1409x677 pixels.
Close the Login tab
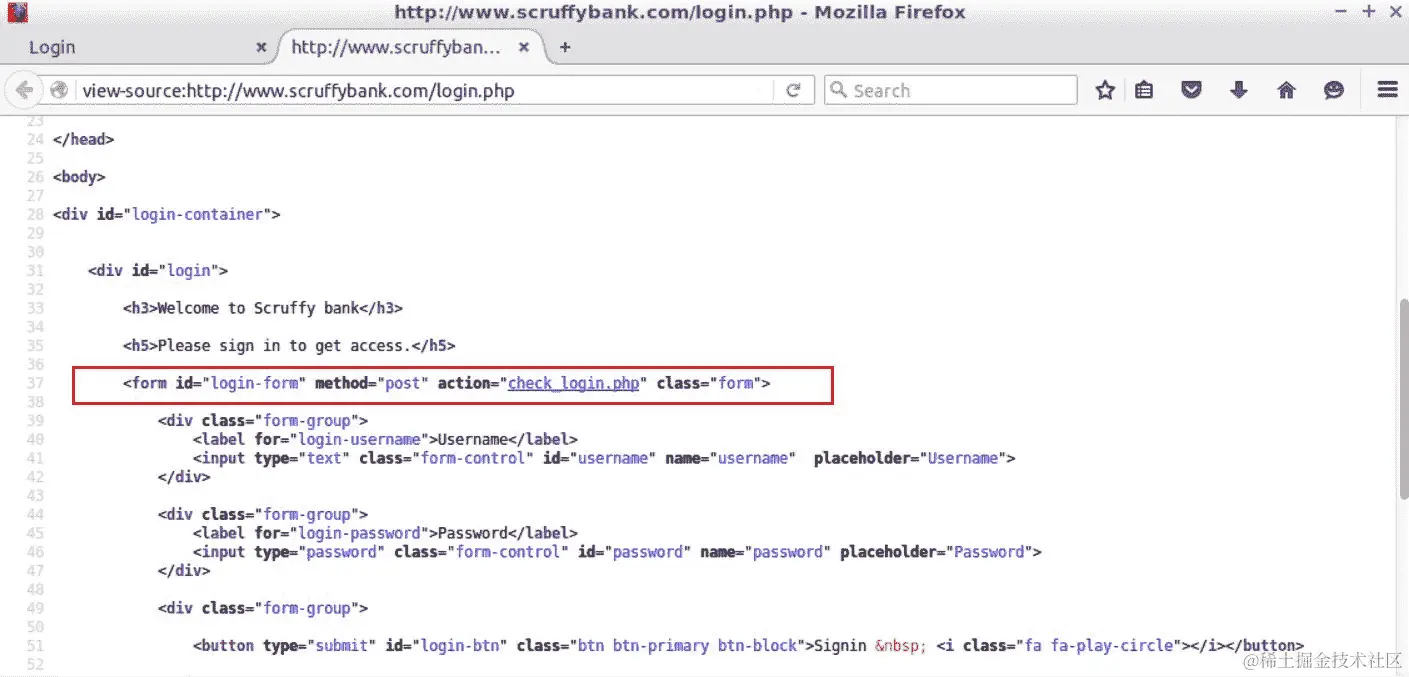coord(261,47)
